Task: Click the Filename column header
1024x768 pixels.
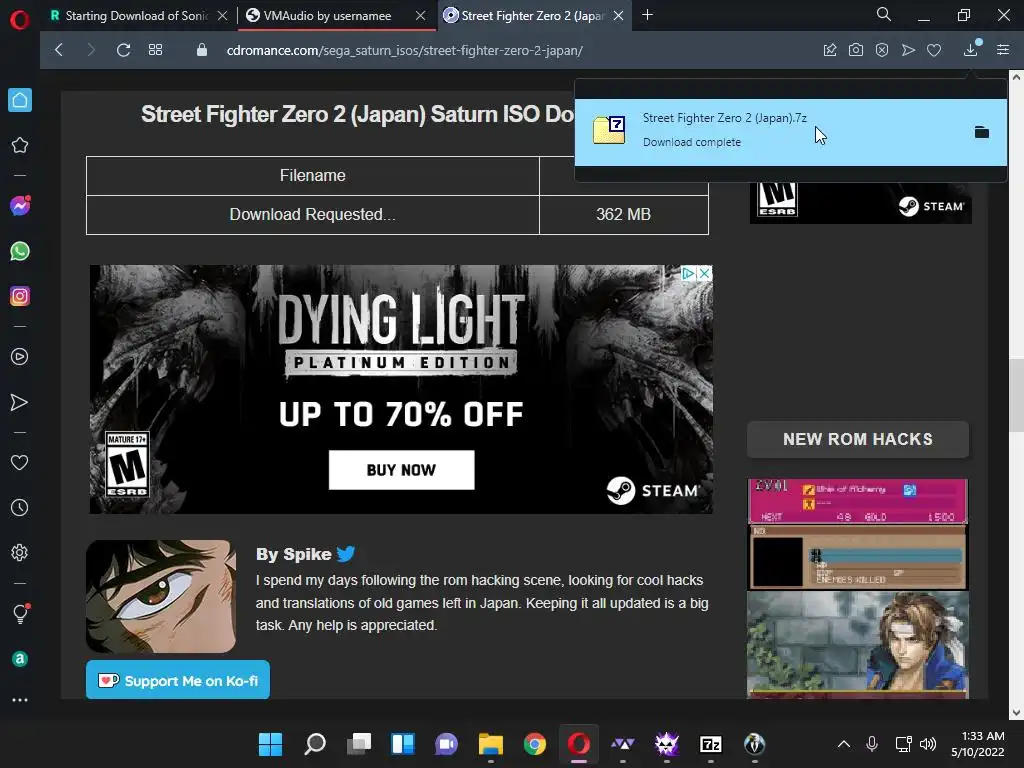Action: (312, 176)
